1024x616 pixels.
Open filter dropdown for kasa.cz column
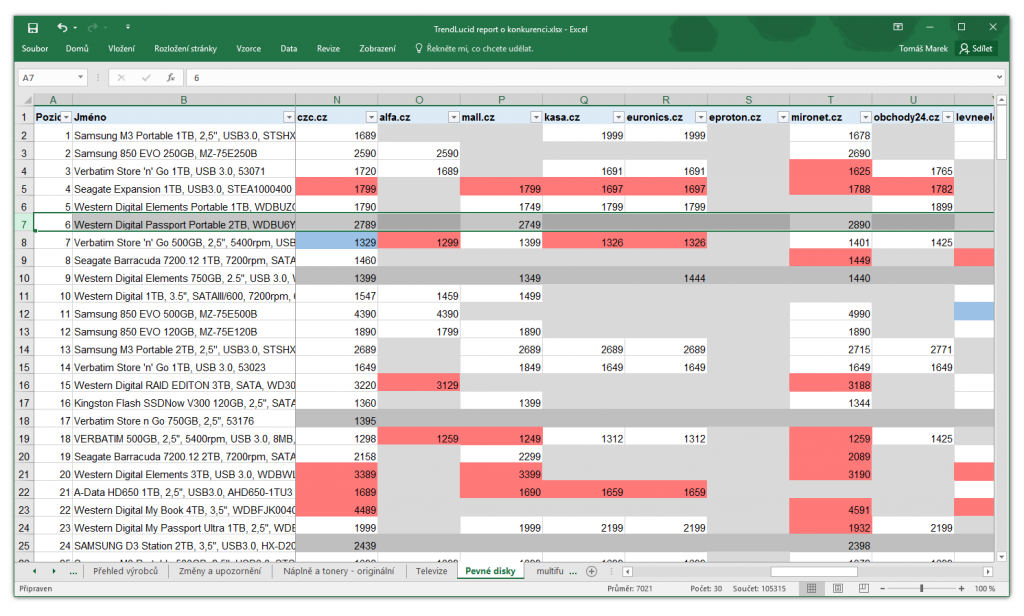click(x=618, y=117)
